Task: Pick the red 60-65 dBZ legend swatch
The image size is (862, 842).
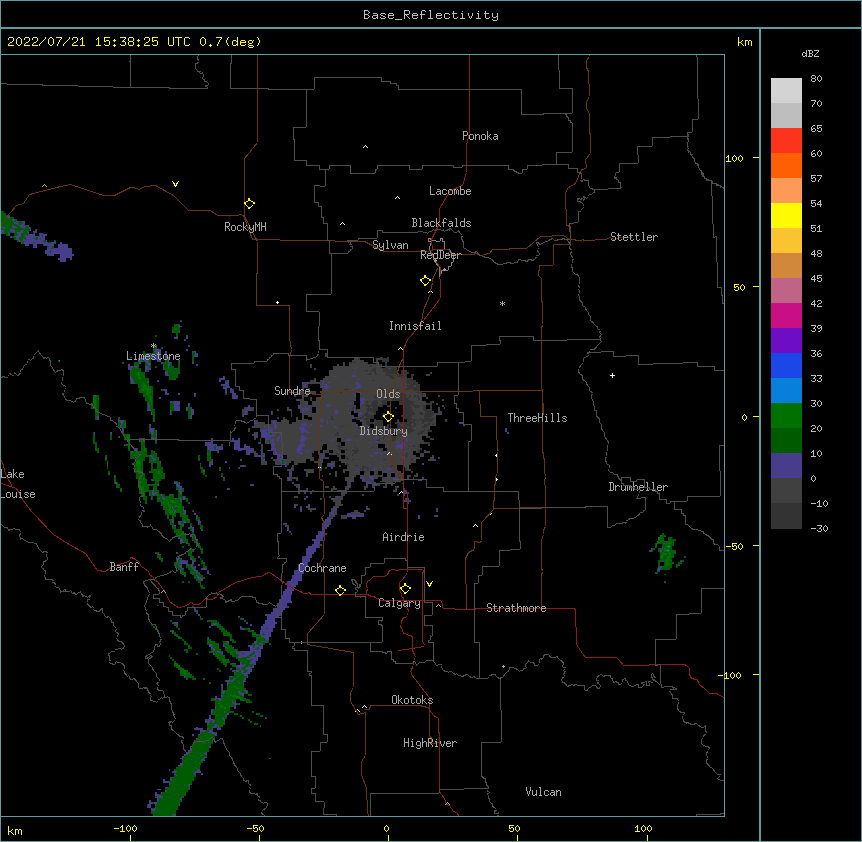Action: tap(786, 141)
